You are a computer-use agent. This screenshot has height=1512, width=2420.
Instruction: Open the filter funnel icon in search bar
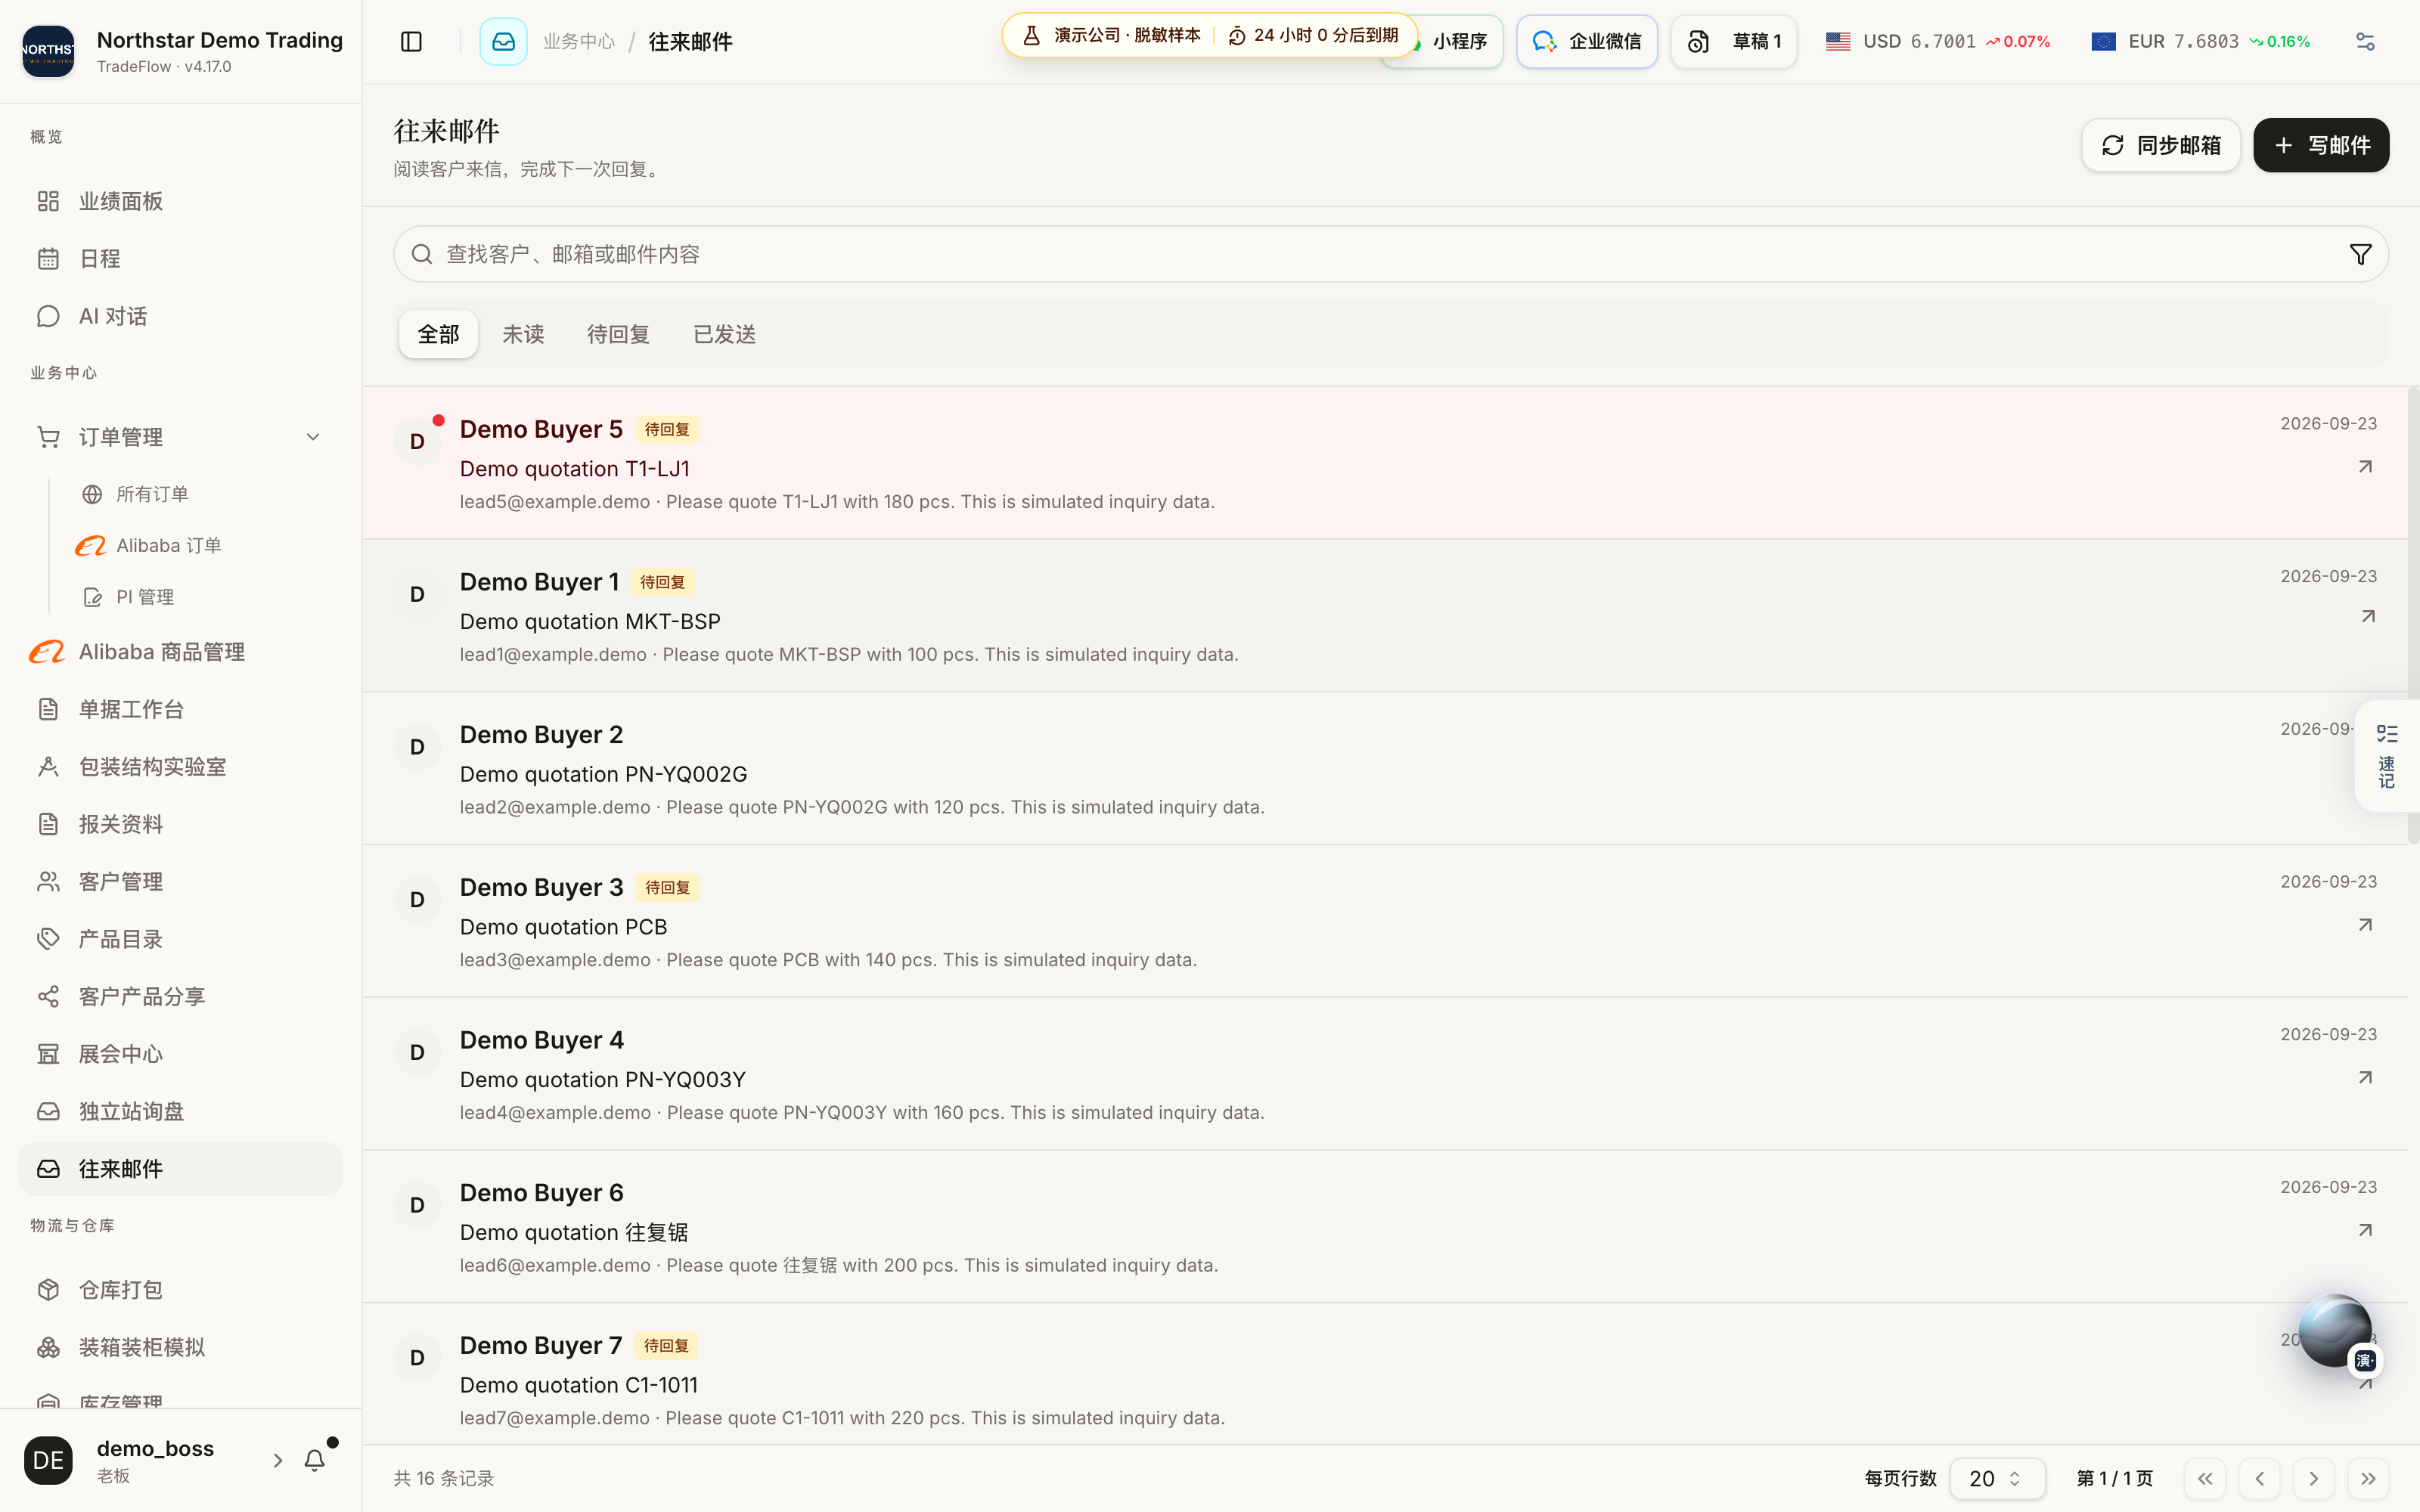(2360, 254)
